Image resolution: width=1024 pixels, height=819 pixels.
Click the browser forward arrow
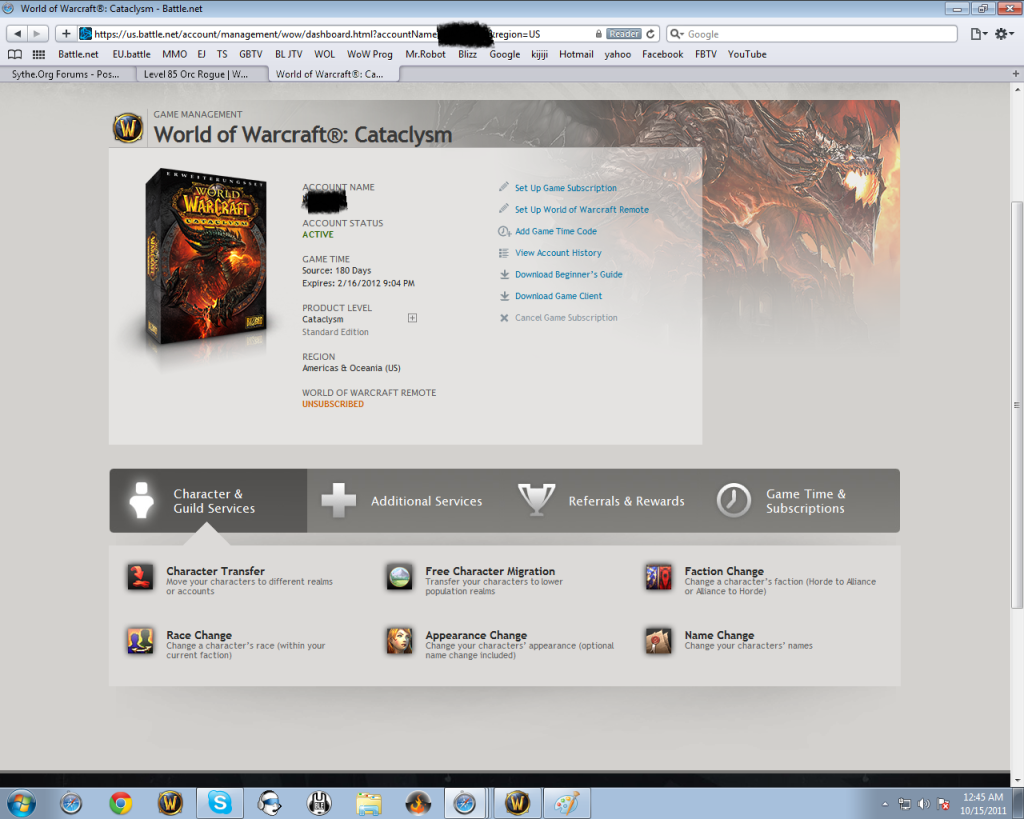pyautogui.click(x=37, y=34)
